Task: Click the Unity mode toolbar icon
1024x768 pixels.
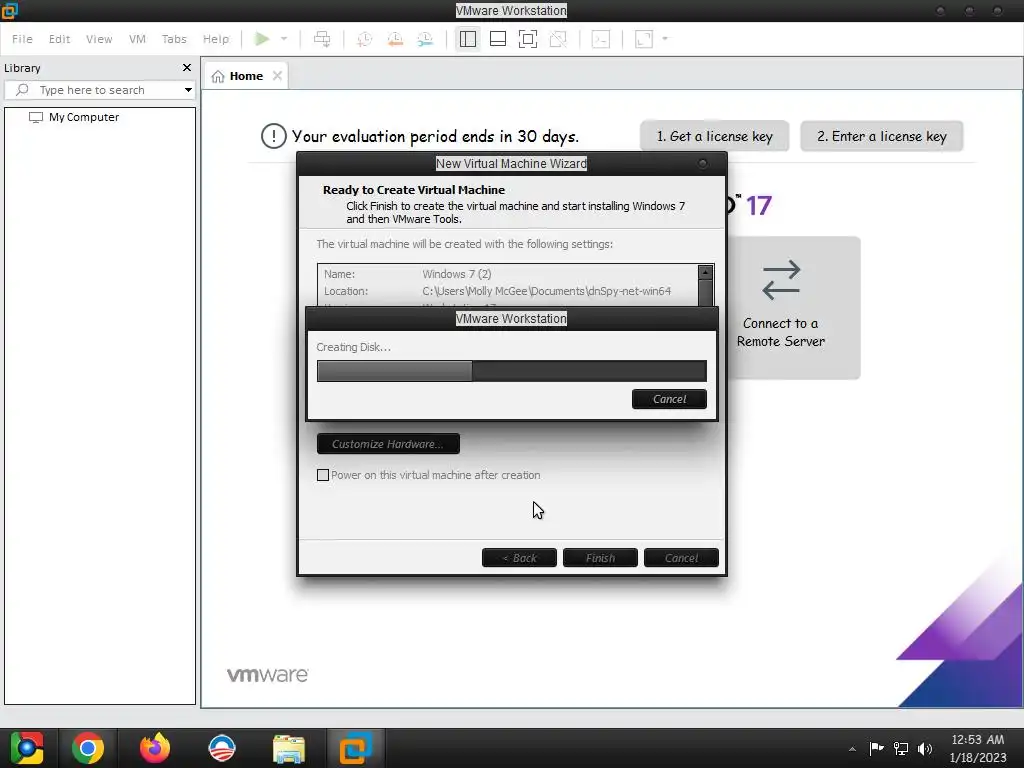Action: pyautogui.click(x=558, y=39)
